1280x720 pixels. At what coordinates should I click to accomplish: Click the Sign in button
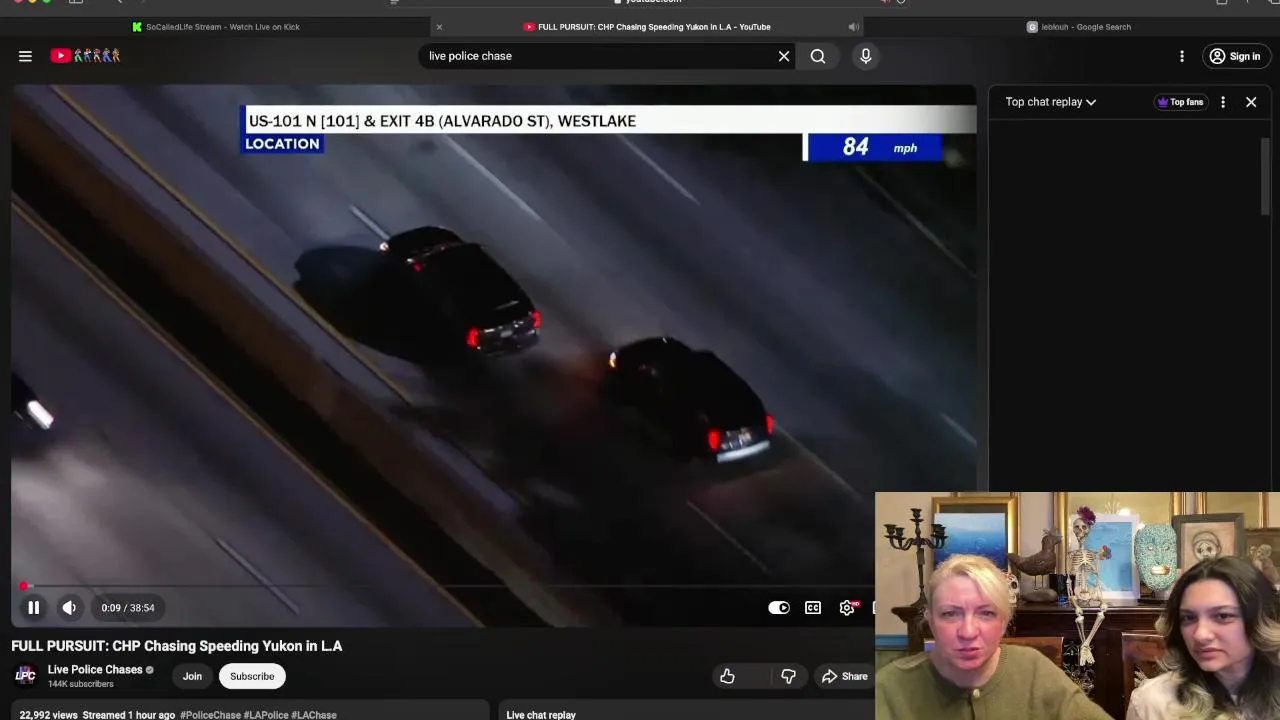tap(1235, 56)
